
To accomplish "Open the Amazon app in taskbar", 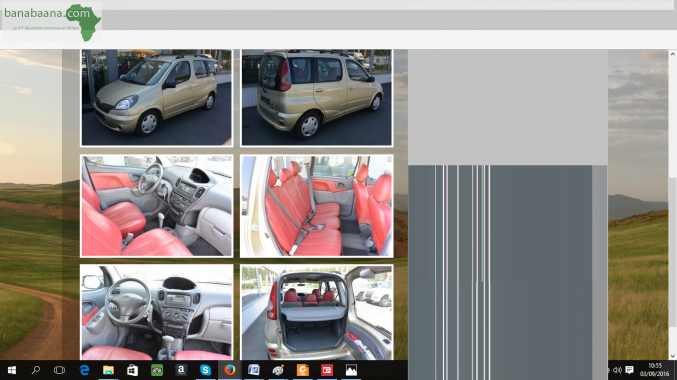I will click(181, 370).
